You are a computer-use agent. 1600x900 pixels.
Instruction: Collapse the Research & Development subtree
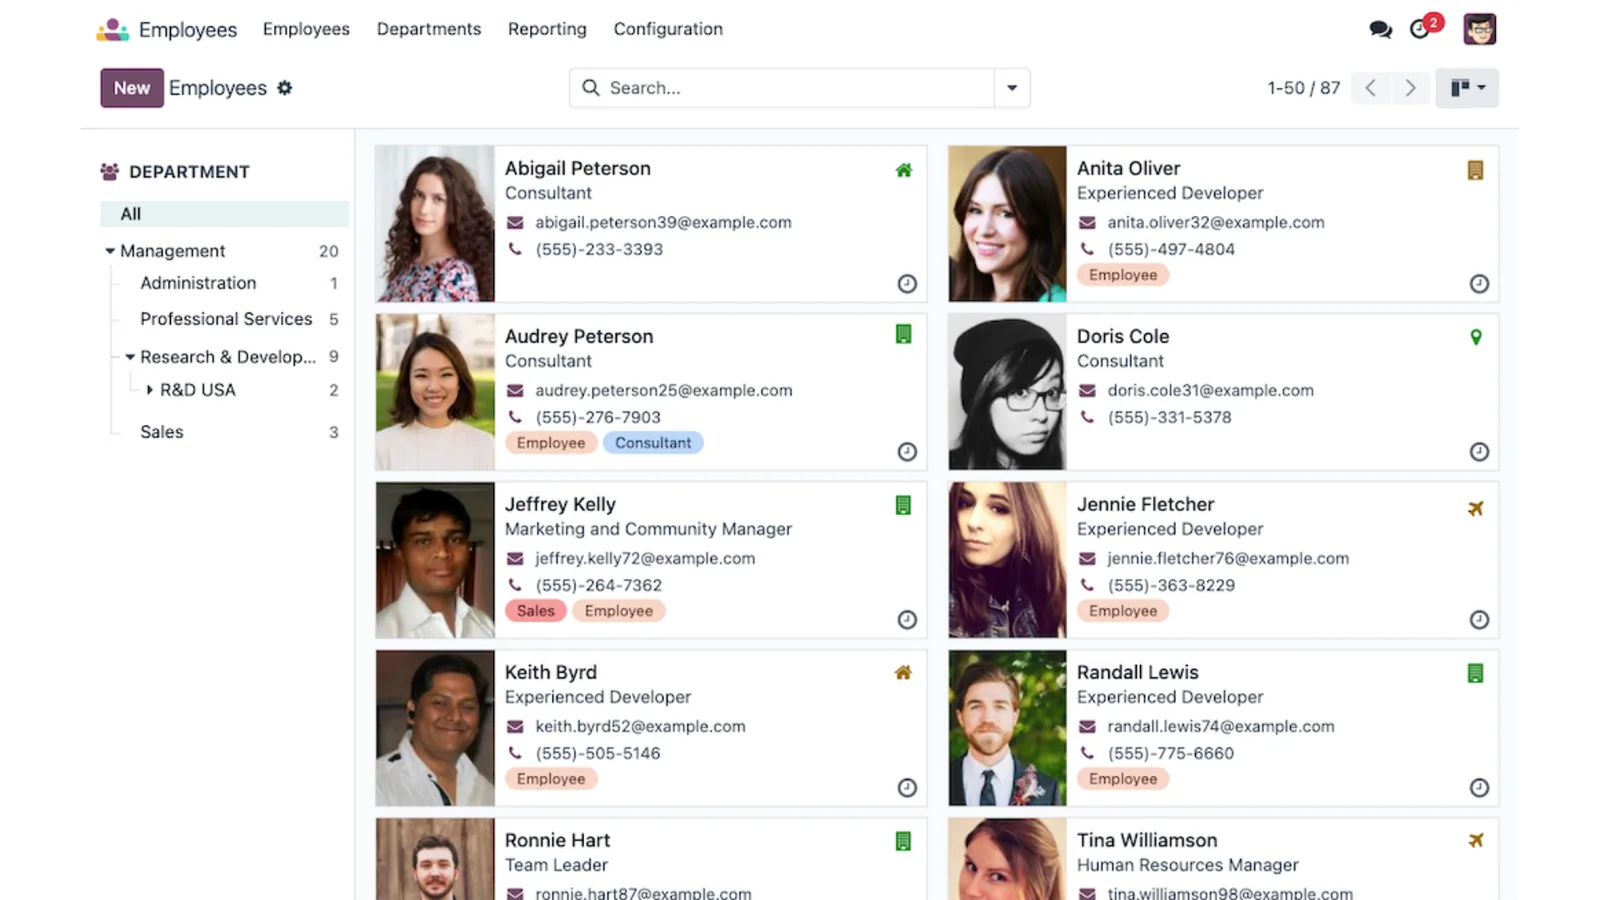tap(130, 357)
